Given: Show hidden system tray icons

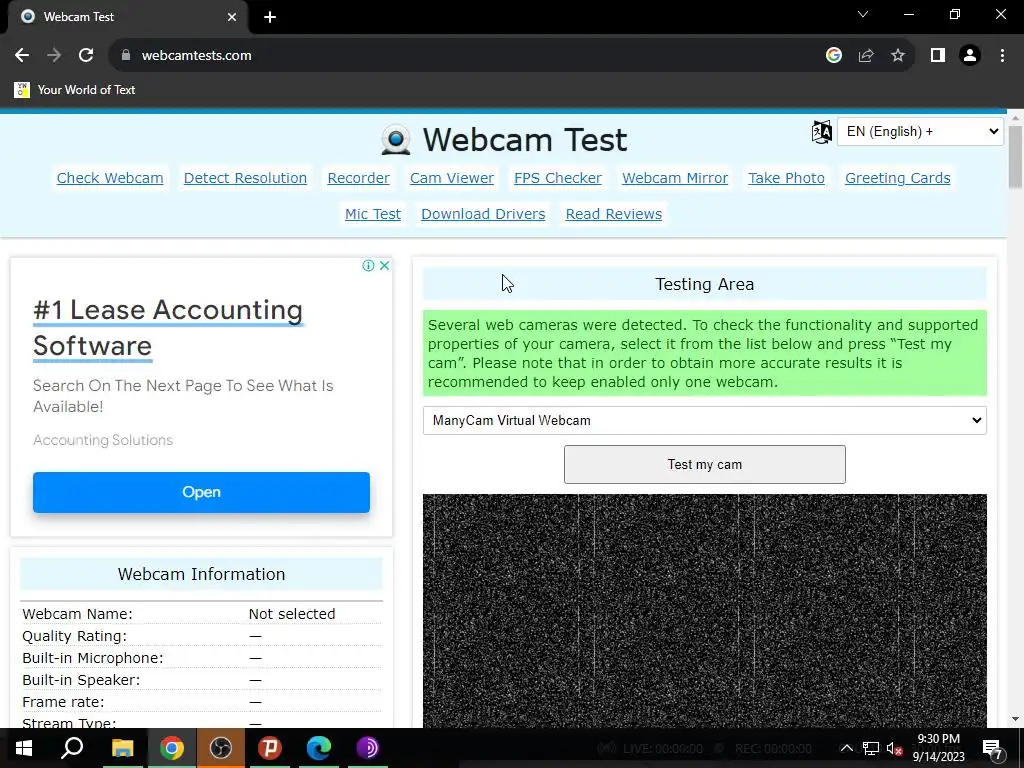Looking at the screenshot, I should (x=846, y=748).
